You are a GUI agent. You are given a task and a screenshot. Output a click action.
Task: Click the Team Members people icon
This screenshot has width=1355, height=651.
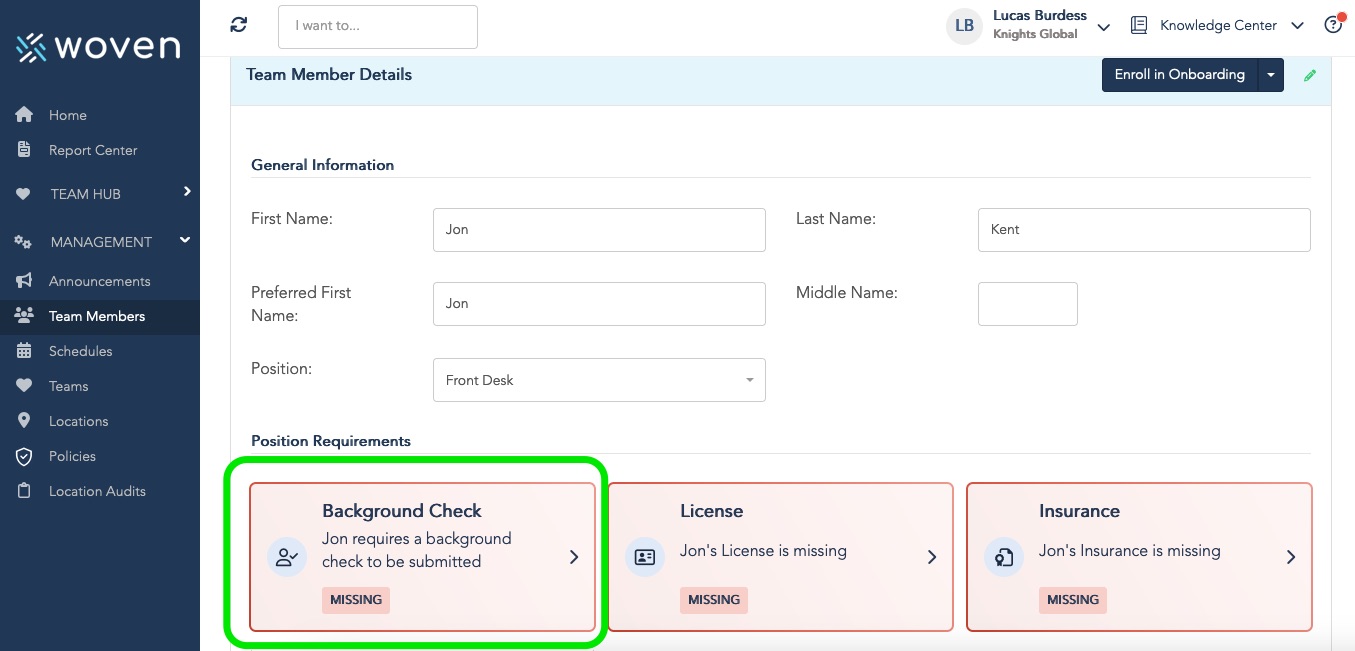point(25,316)
